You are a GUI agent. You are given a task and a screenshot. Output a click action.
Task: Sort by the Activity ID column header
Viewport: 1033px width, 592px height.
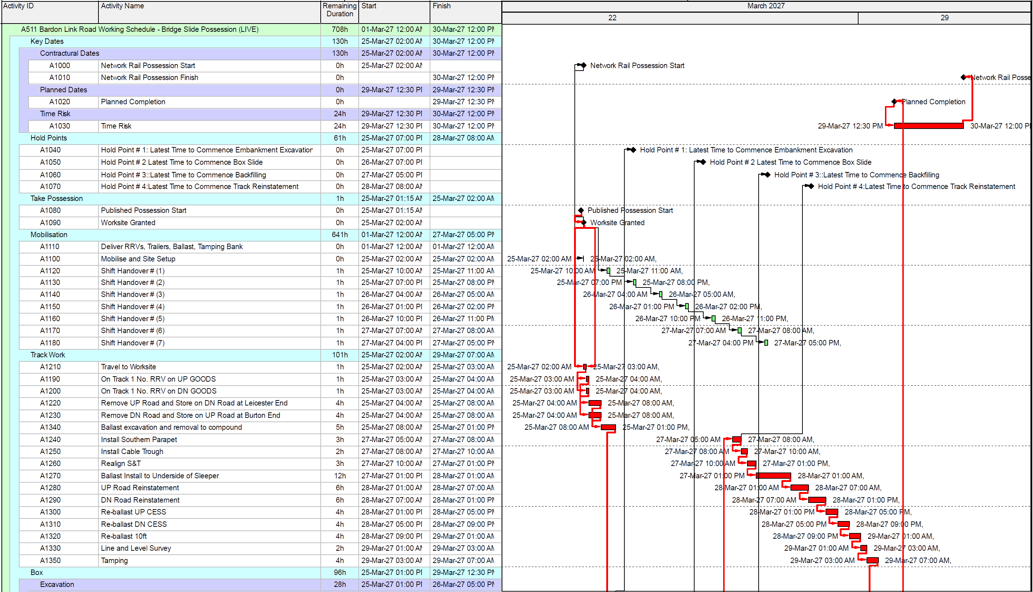tap(49, 12)
